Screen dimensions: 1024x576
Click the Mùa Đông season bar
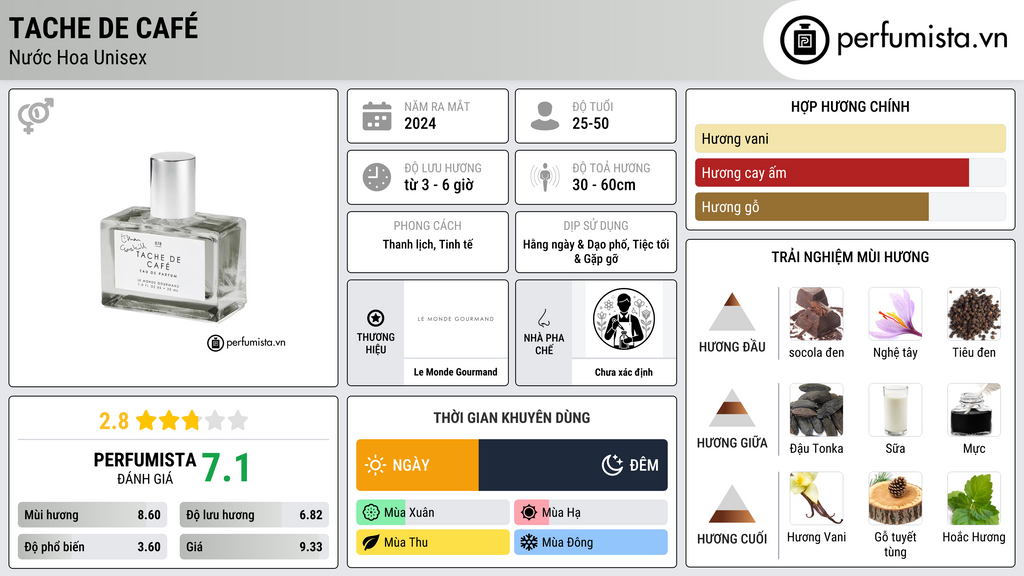(591, 542)
